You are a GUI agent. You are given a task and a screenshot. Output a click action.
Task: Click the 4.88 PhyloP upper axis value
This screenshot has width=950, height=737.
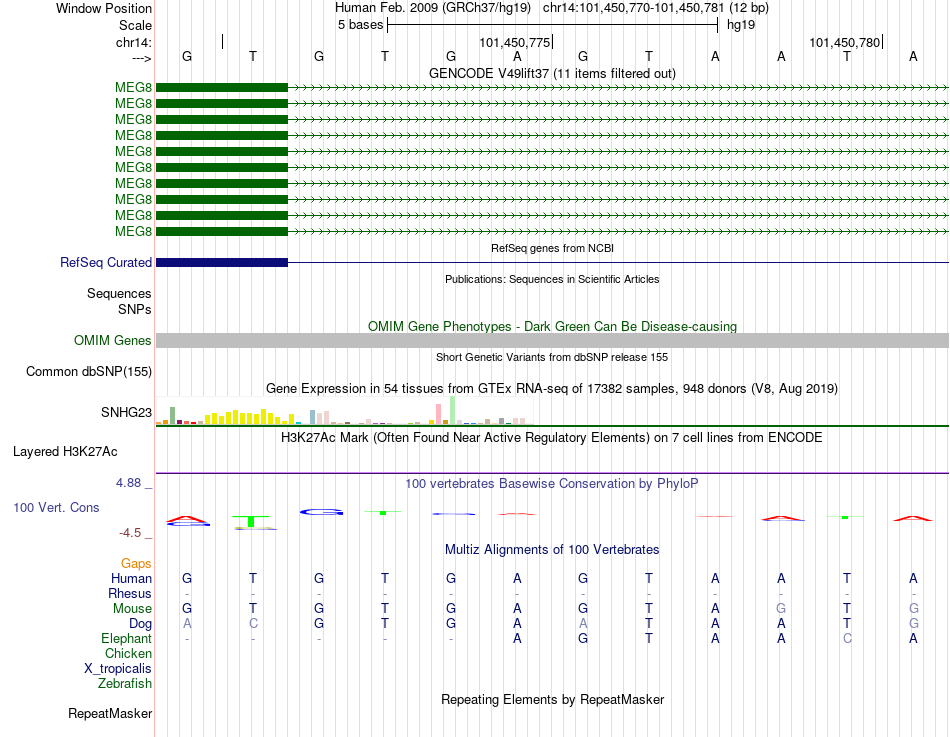(x=128, y=483)
